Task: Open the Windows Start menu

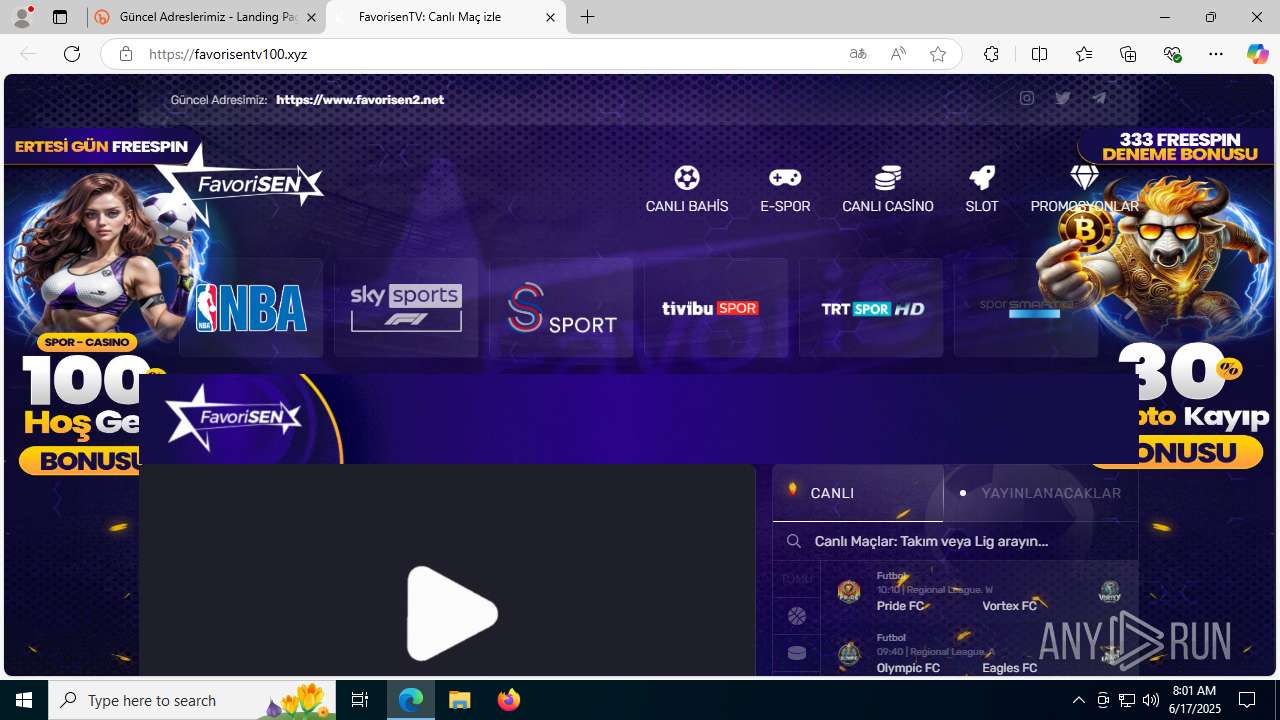Action: pyautogui.click(x=24, y=700)
